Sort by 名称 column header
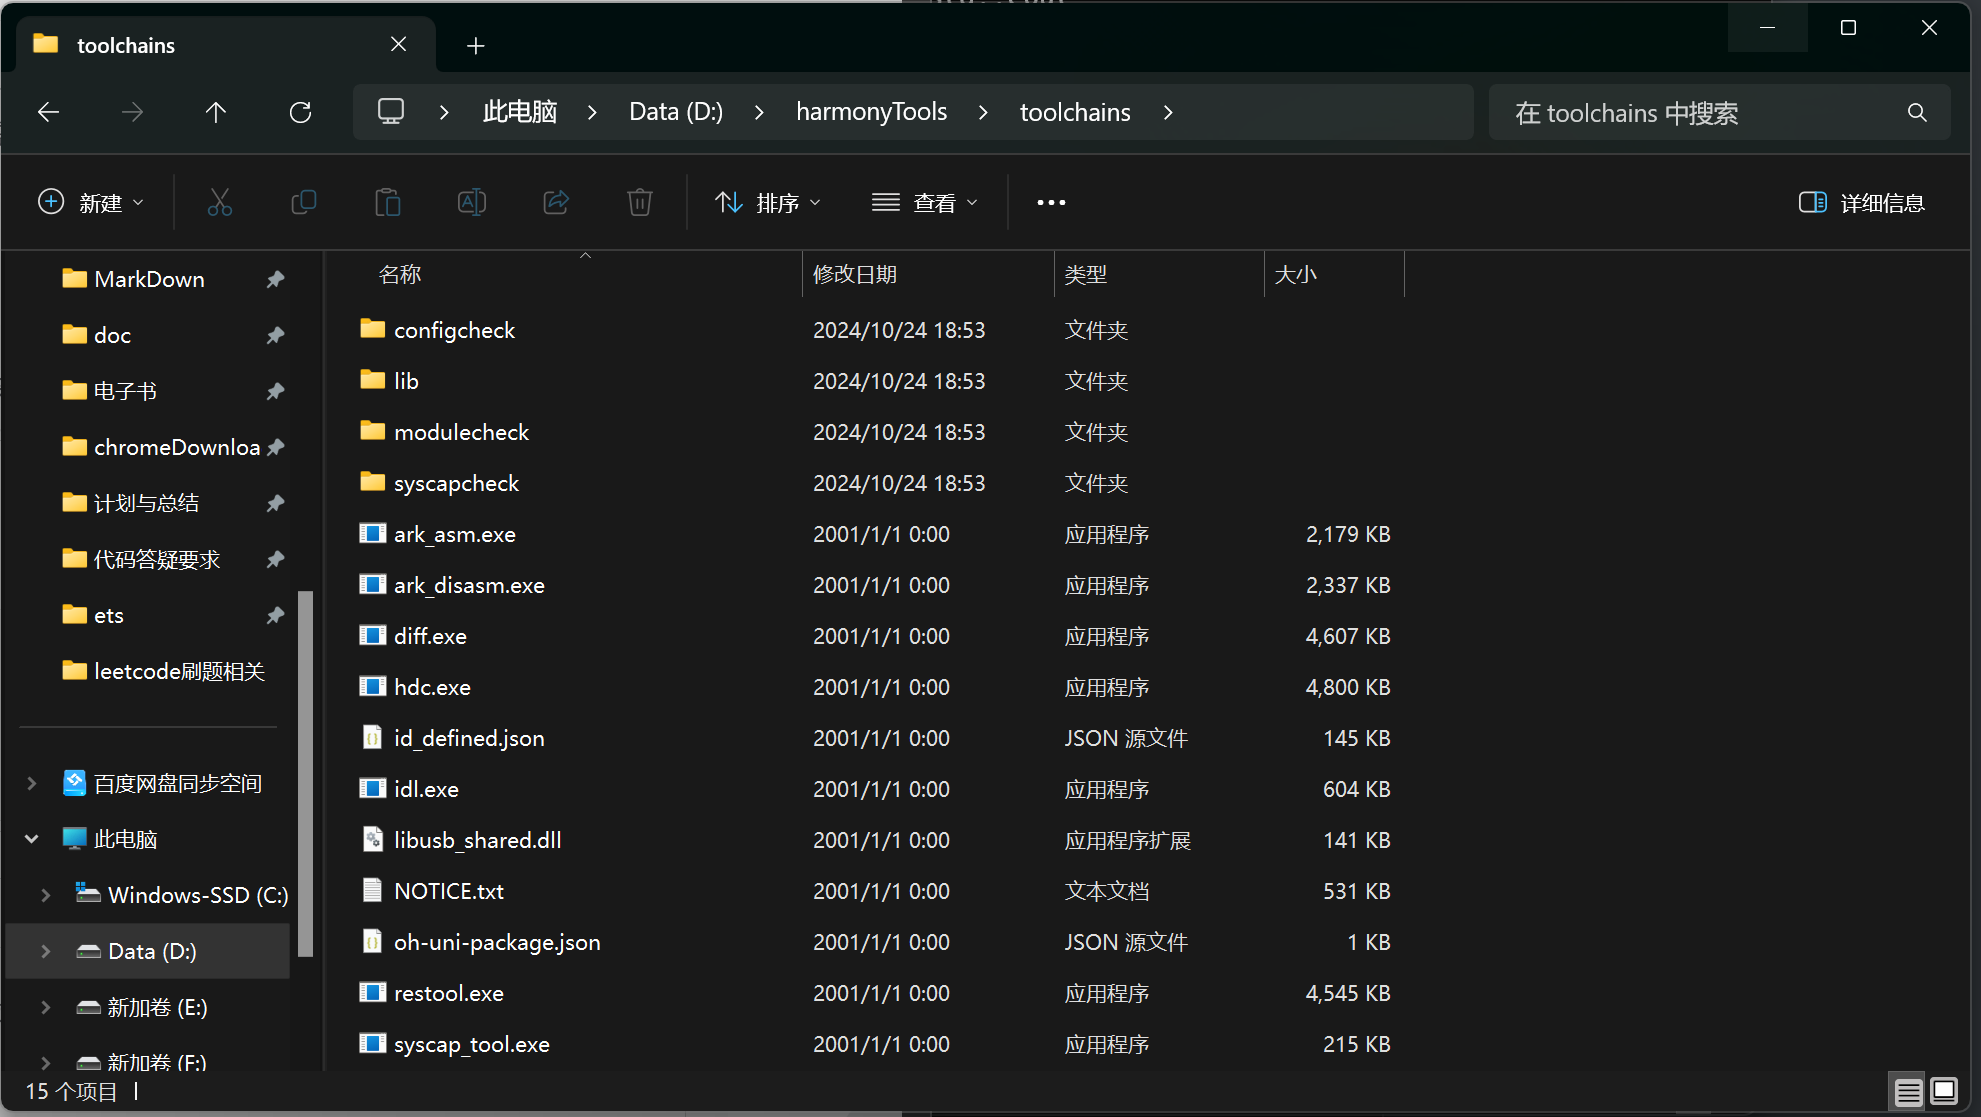Image resolution: width=1981 pixels, height=1117 pixels. click(x=400, y=274)
